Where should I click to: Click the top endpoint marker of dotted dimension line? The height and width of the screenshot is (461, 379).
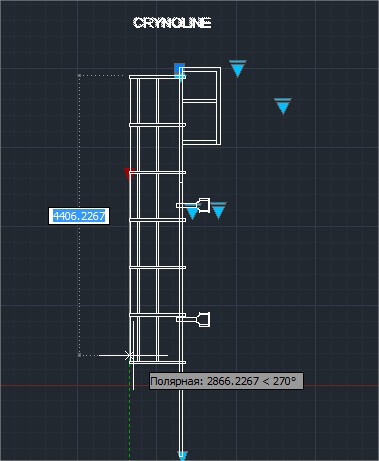click(79, 76)
